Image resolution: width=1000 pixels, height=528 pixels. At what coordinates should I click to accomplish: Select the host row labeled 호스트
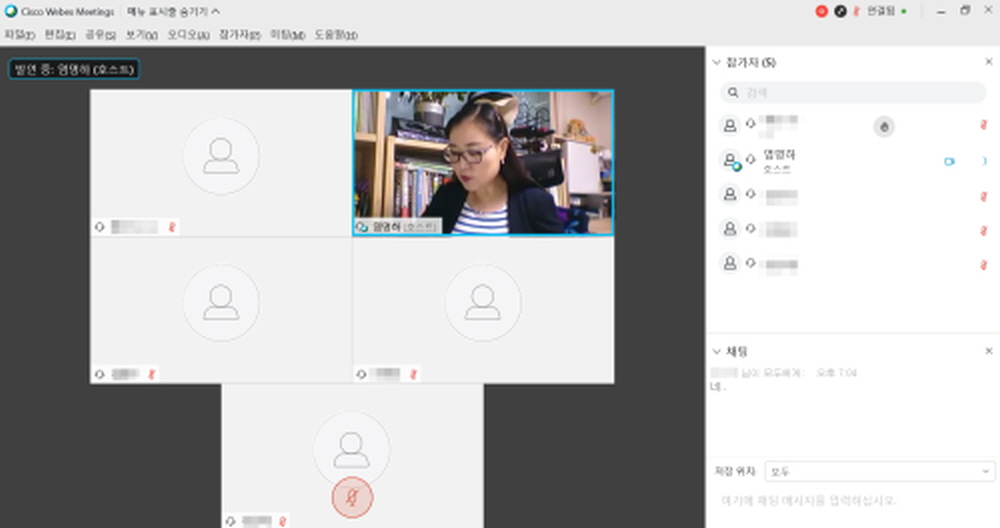(853, 161)
